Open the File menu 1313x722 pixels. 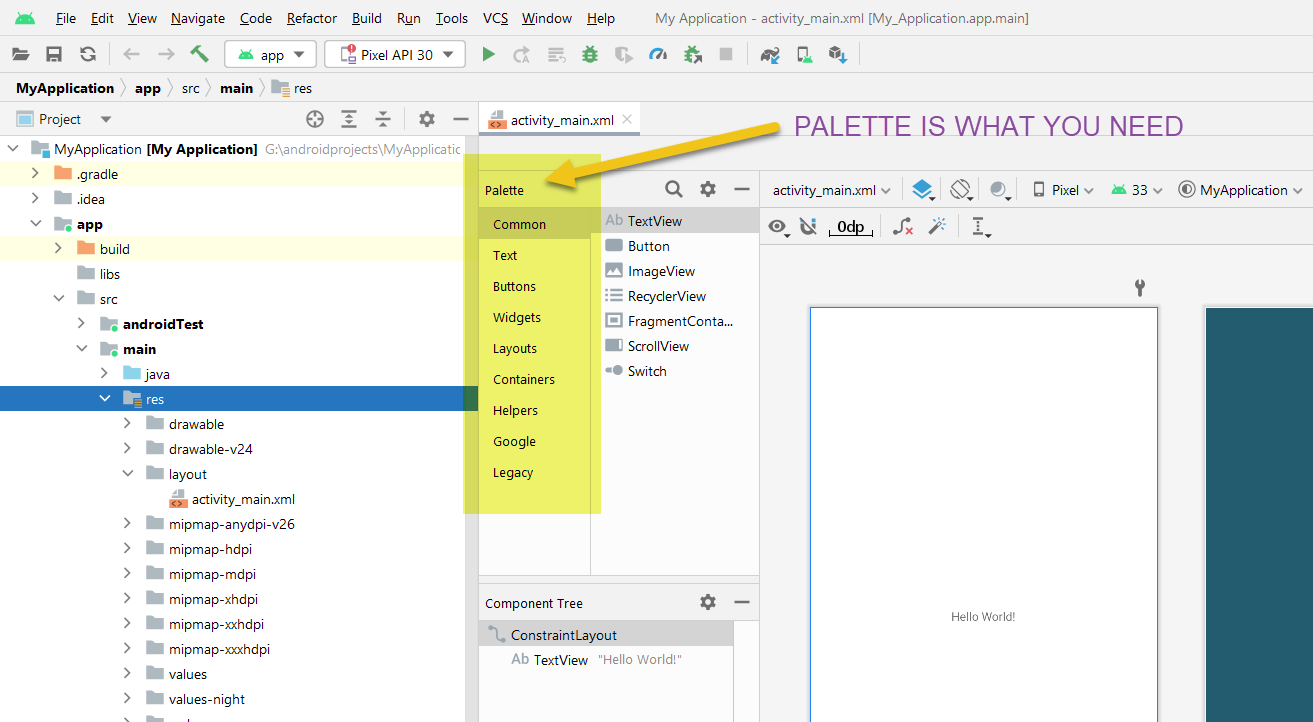click(x=66, y=18)
